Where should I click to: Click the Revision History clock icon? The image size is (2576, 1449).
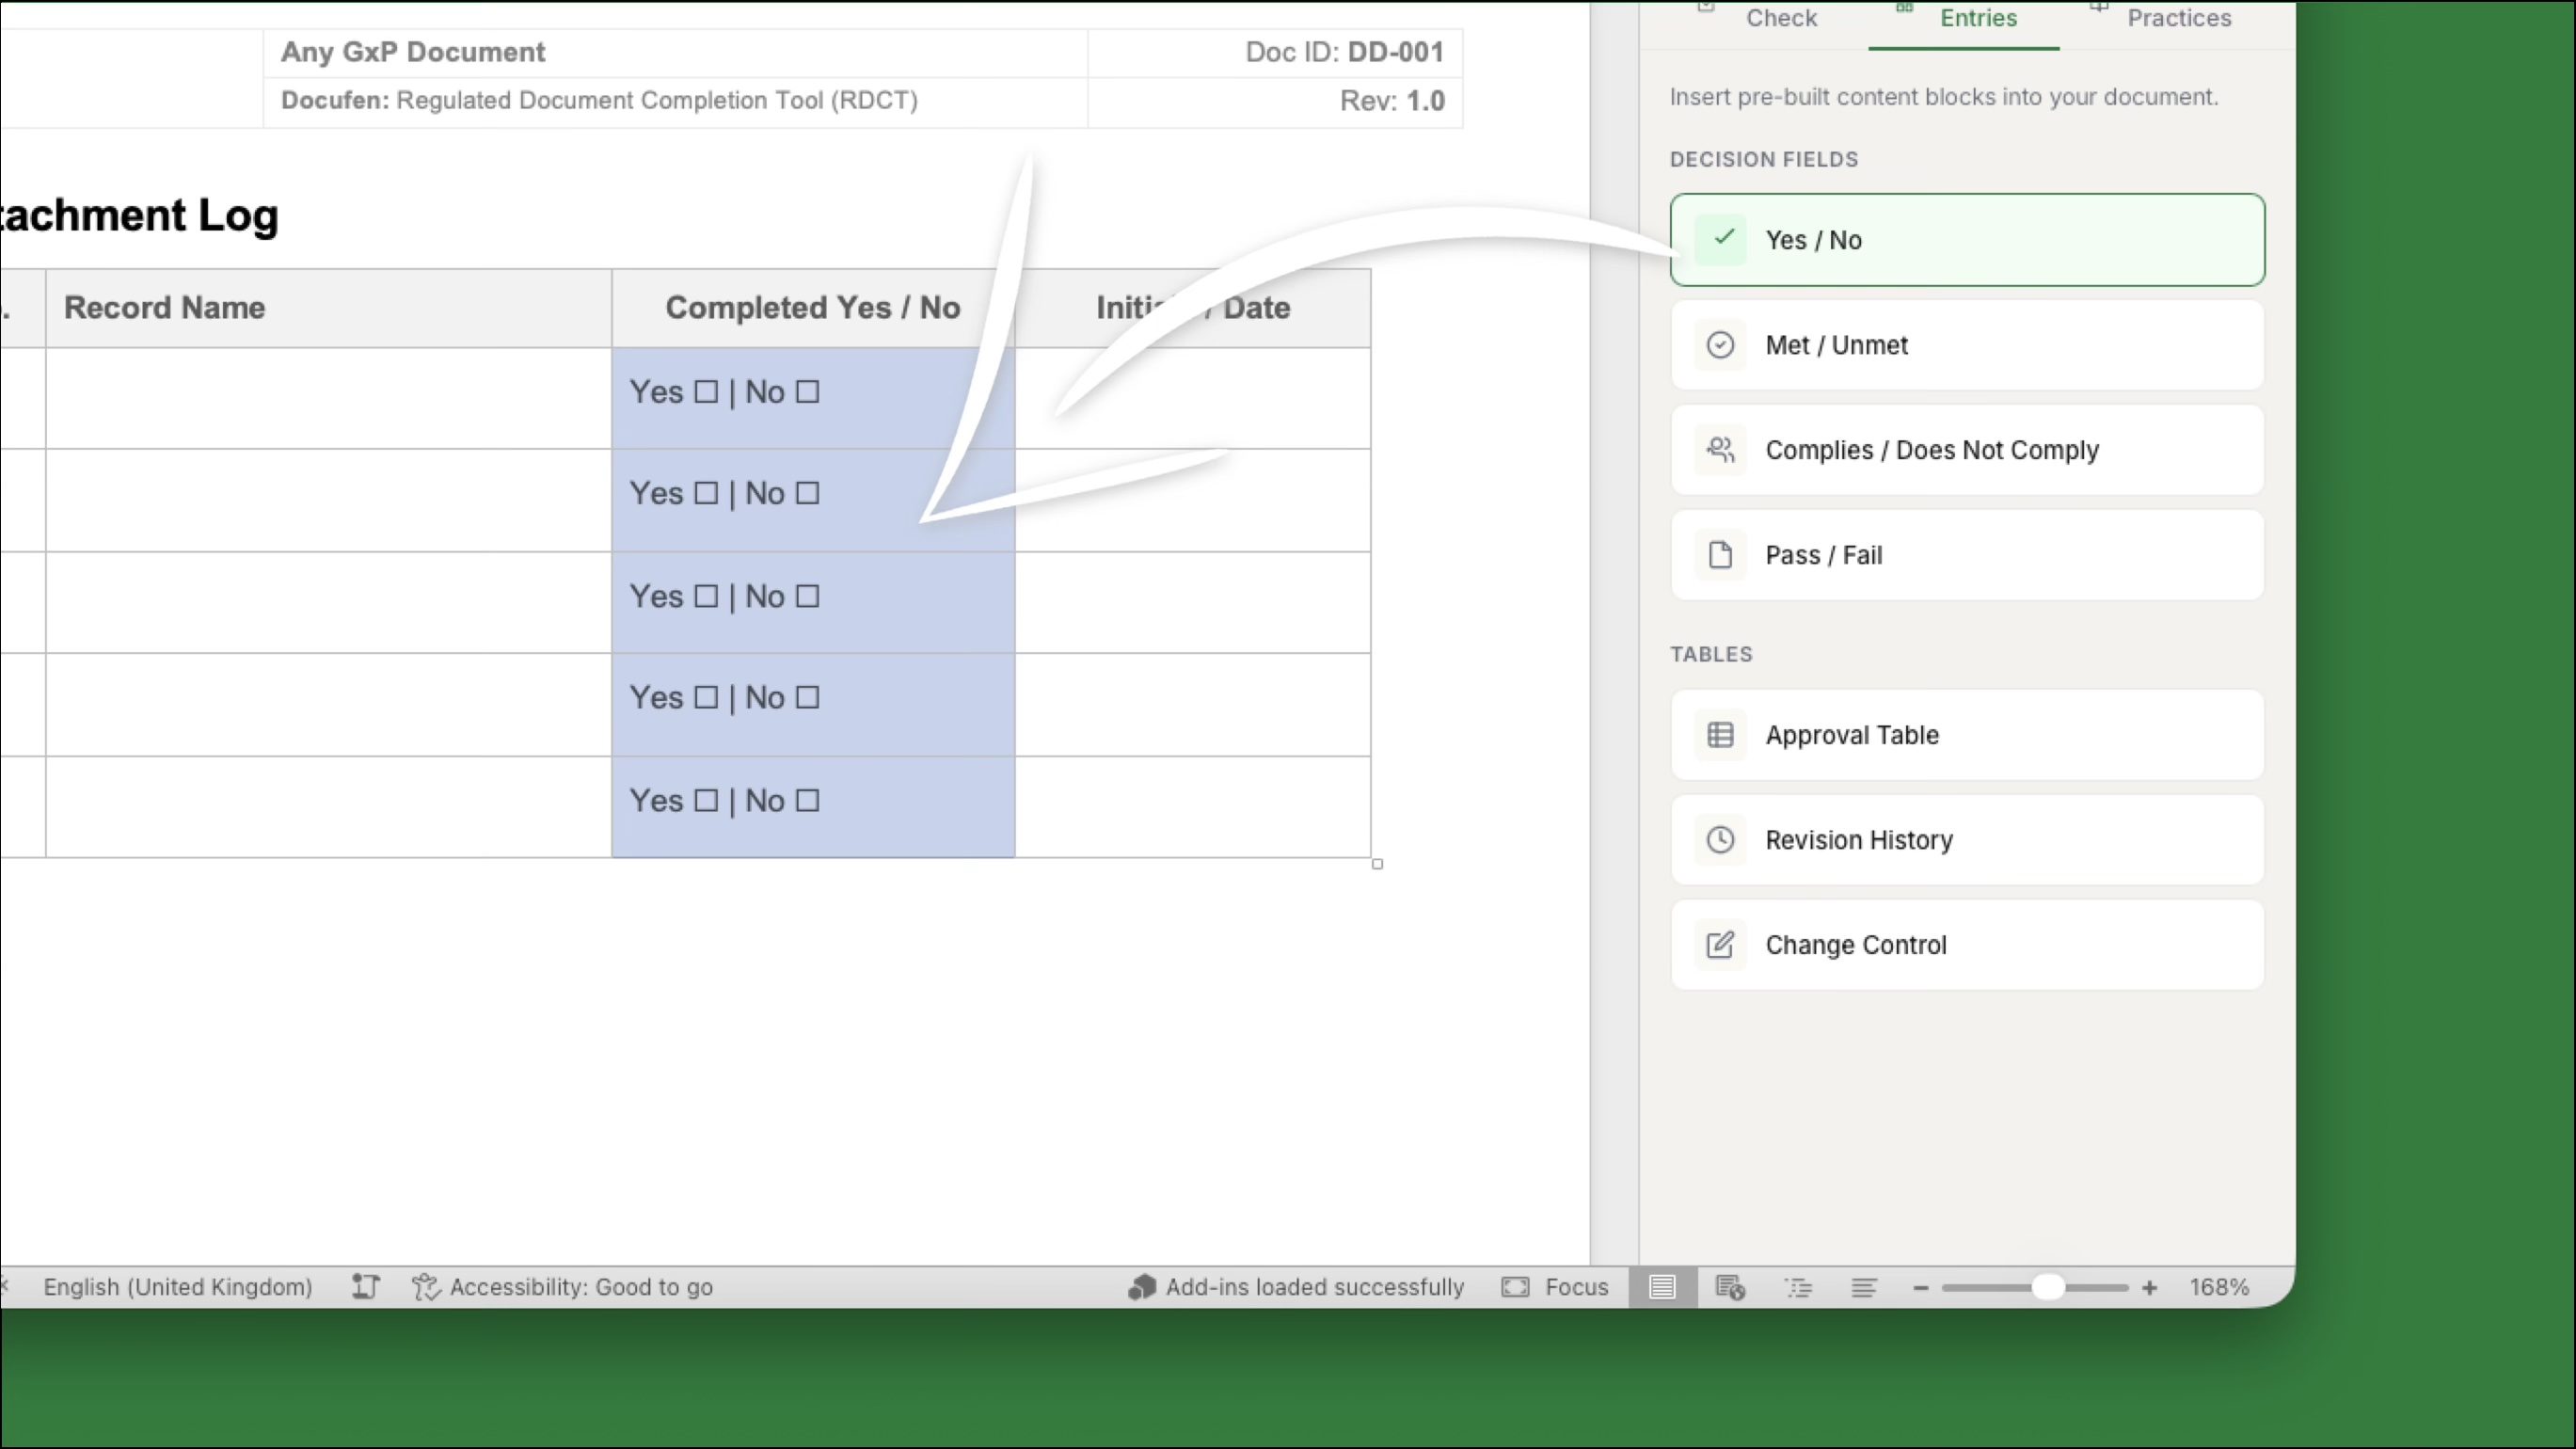(1721, 839)
